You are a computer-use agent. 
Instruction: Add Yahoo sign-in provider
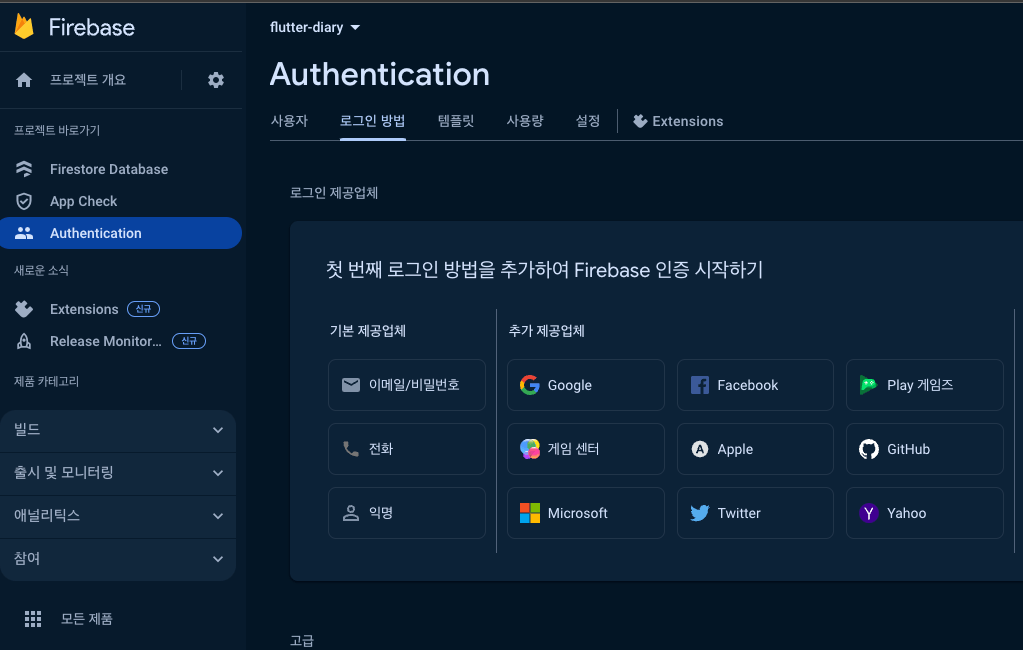point(924,513)
